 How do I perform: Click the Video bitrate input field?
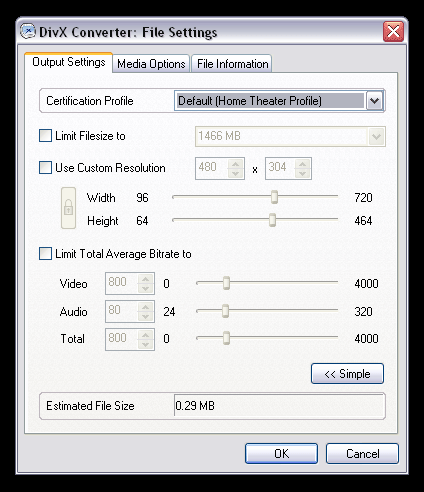tap(122, 283)
